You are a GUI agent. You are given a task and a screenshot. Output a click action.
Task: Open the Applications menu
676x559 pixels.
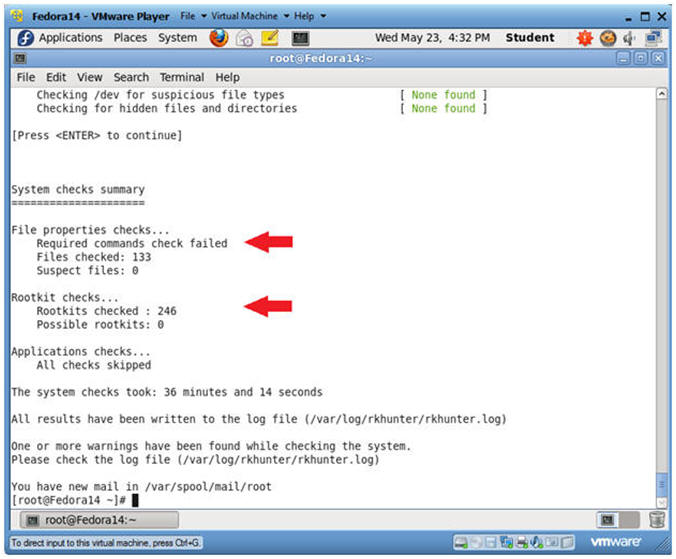(x=71, y=38)
